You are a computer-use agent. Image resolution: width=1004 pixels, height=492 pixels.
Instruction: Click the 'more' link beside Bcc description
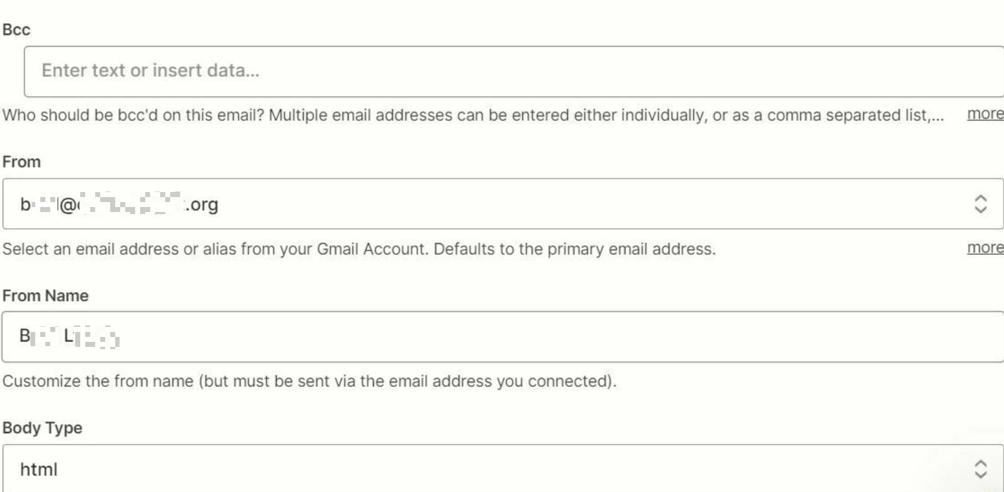click(x=985, y=114)
